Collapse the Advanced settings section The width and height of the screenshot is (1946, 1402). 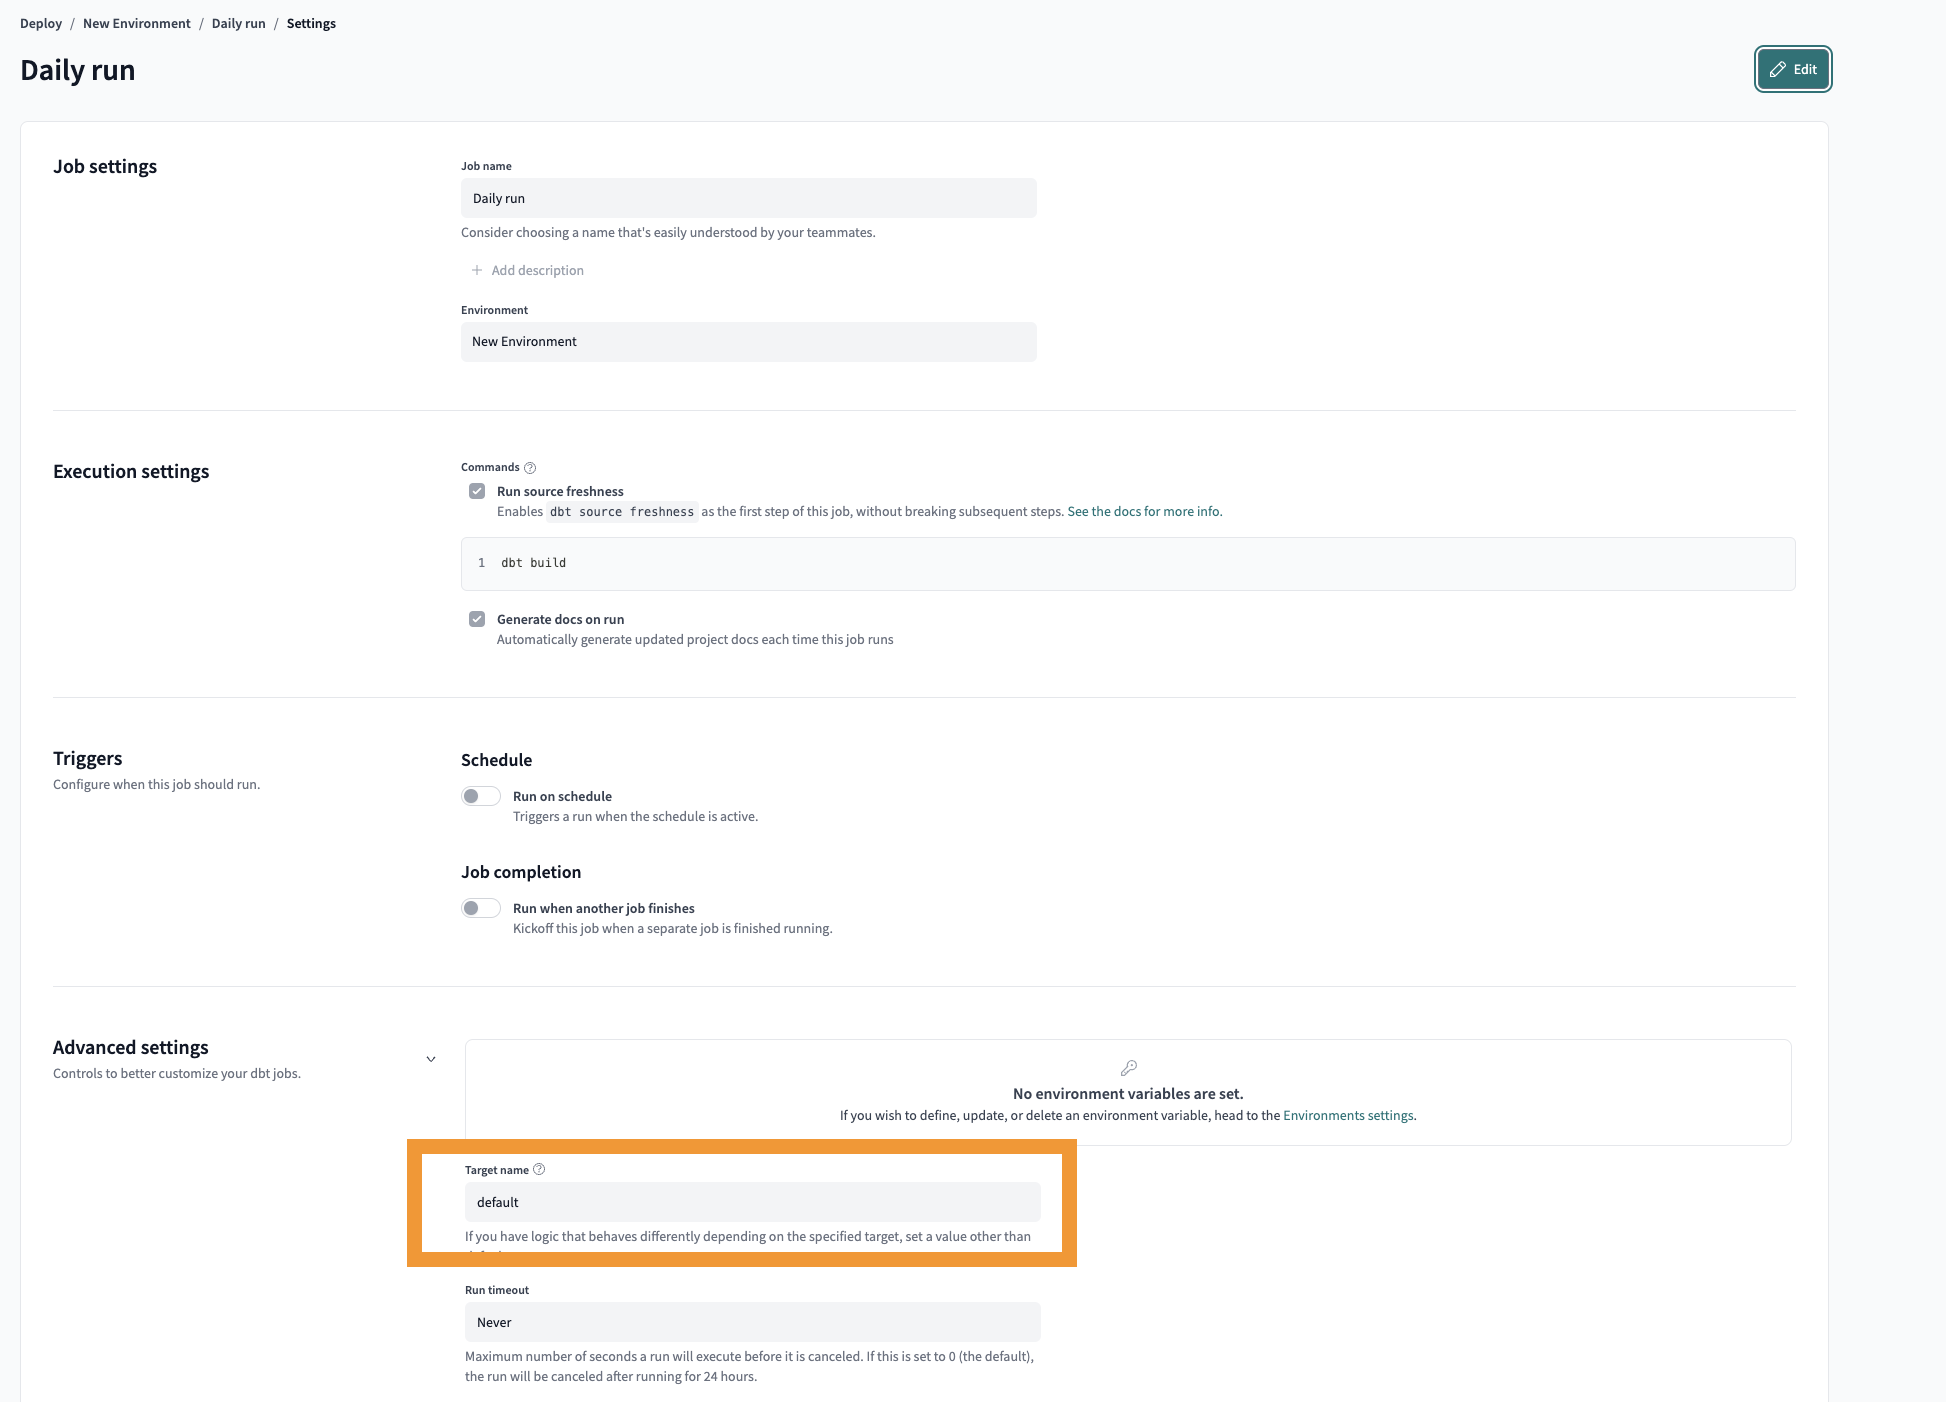pyautogui.click(x=431, y=1058)
